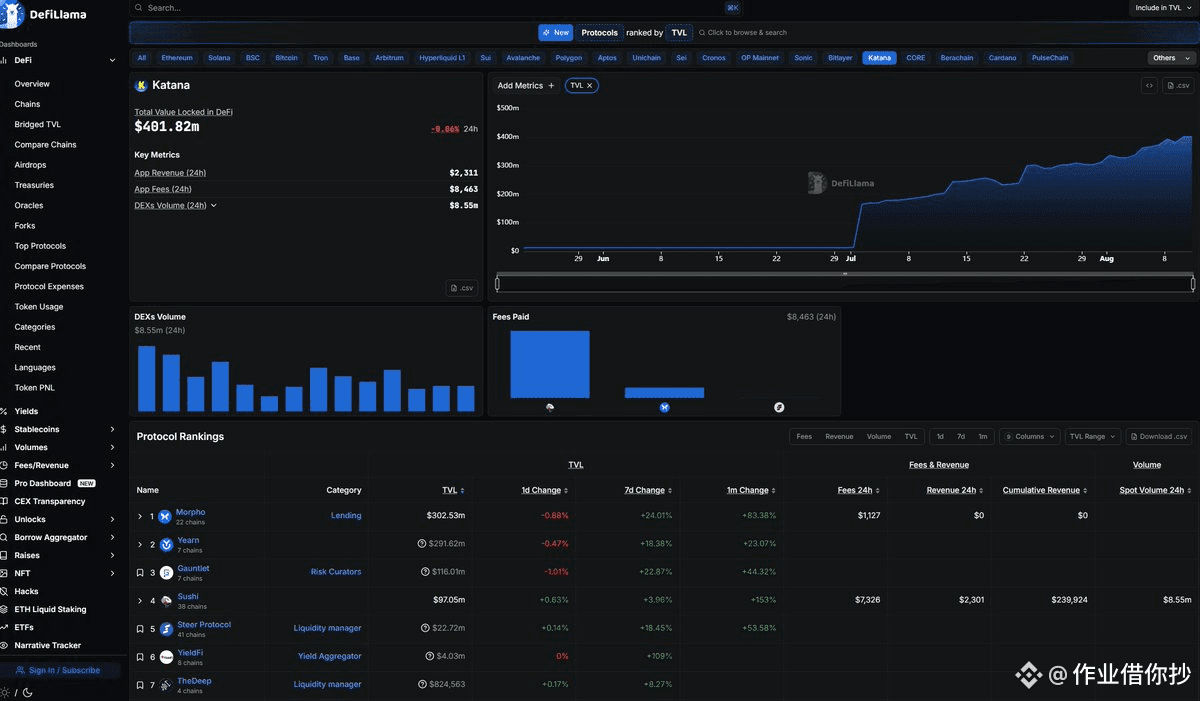Viewport: 1200px width, 701px height.
Task: Open the Others chains dropdown
Action: tap(1171, 58)
